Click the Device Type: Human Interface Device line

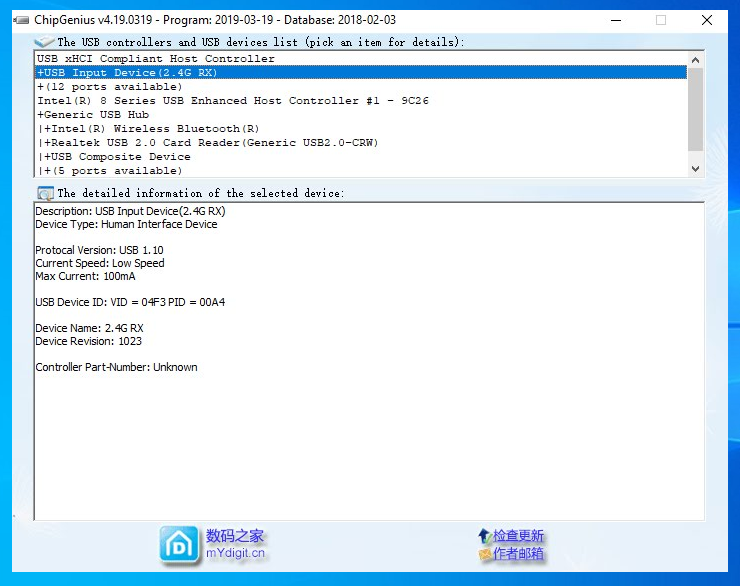[126, 224]
